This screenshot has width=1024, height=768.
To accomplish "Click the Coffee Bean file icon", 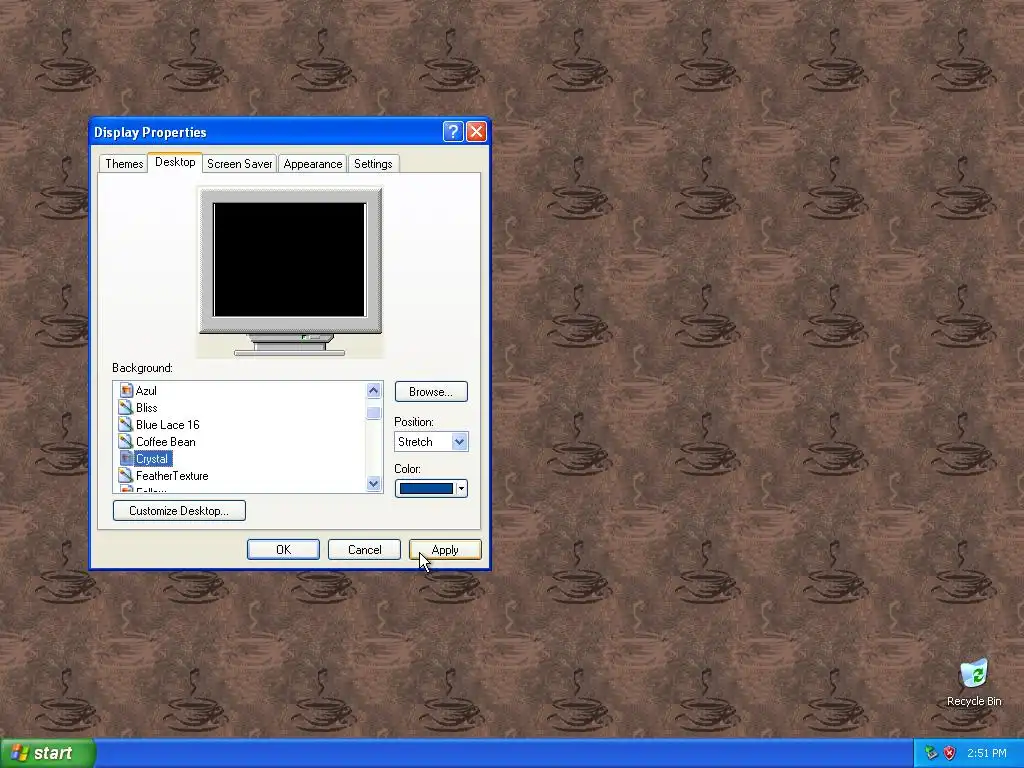I will pyautogui.click(x=126, y=441).
